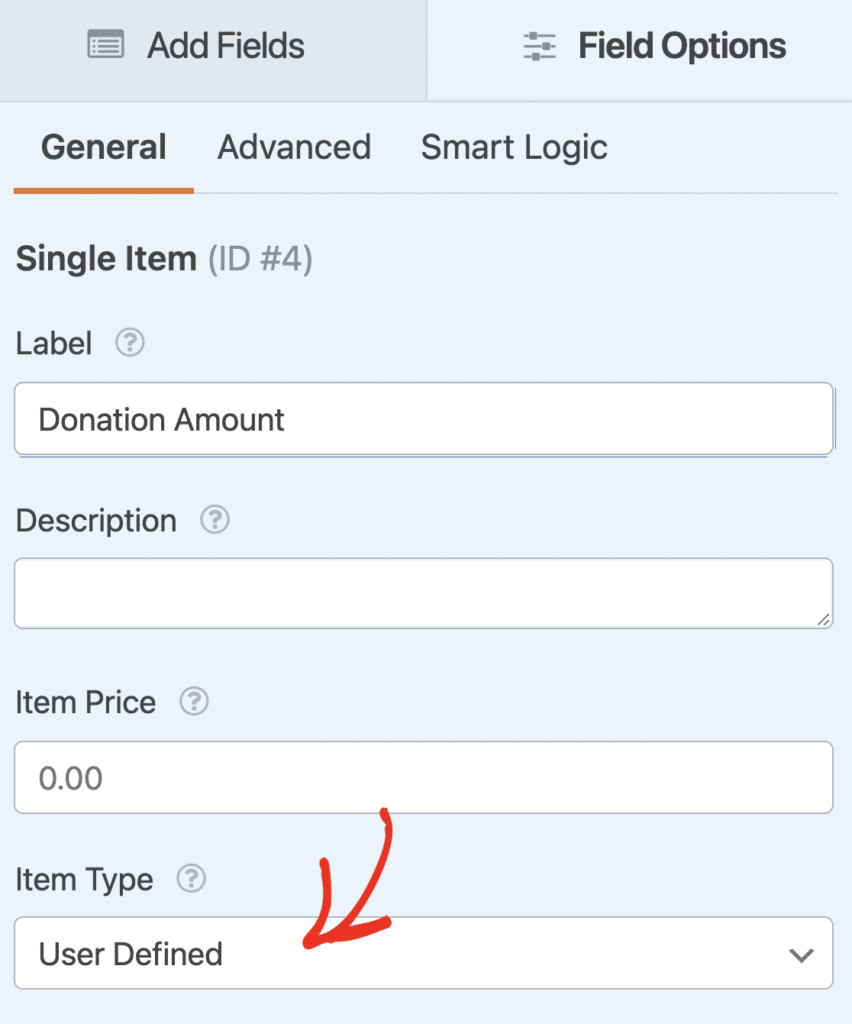Click the list icon next to Add Fields

coord(106,44)
